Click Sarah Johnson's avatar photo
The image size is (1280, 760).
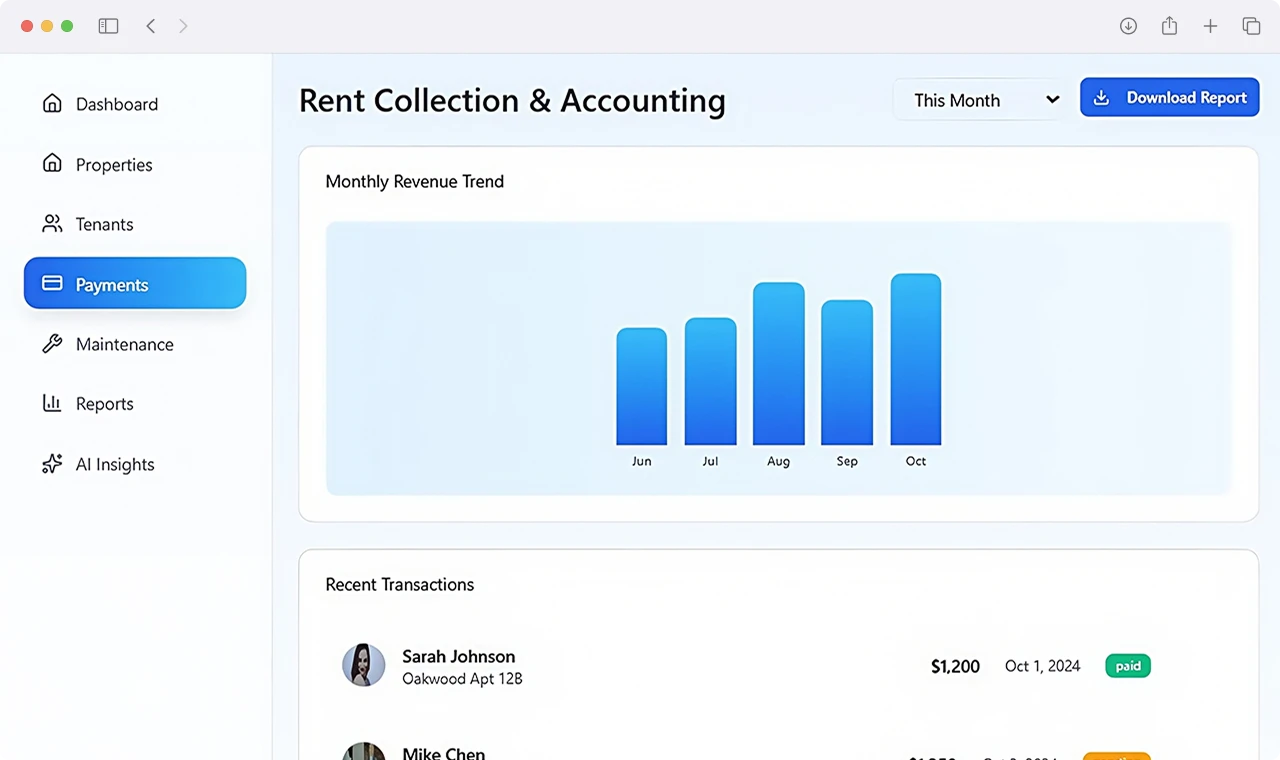coord(364,665)
